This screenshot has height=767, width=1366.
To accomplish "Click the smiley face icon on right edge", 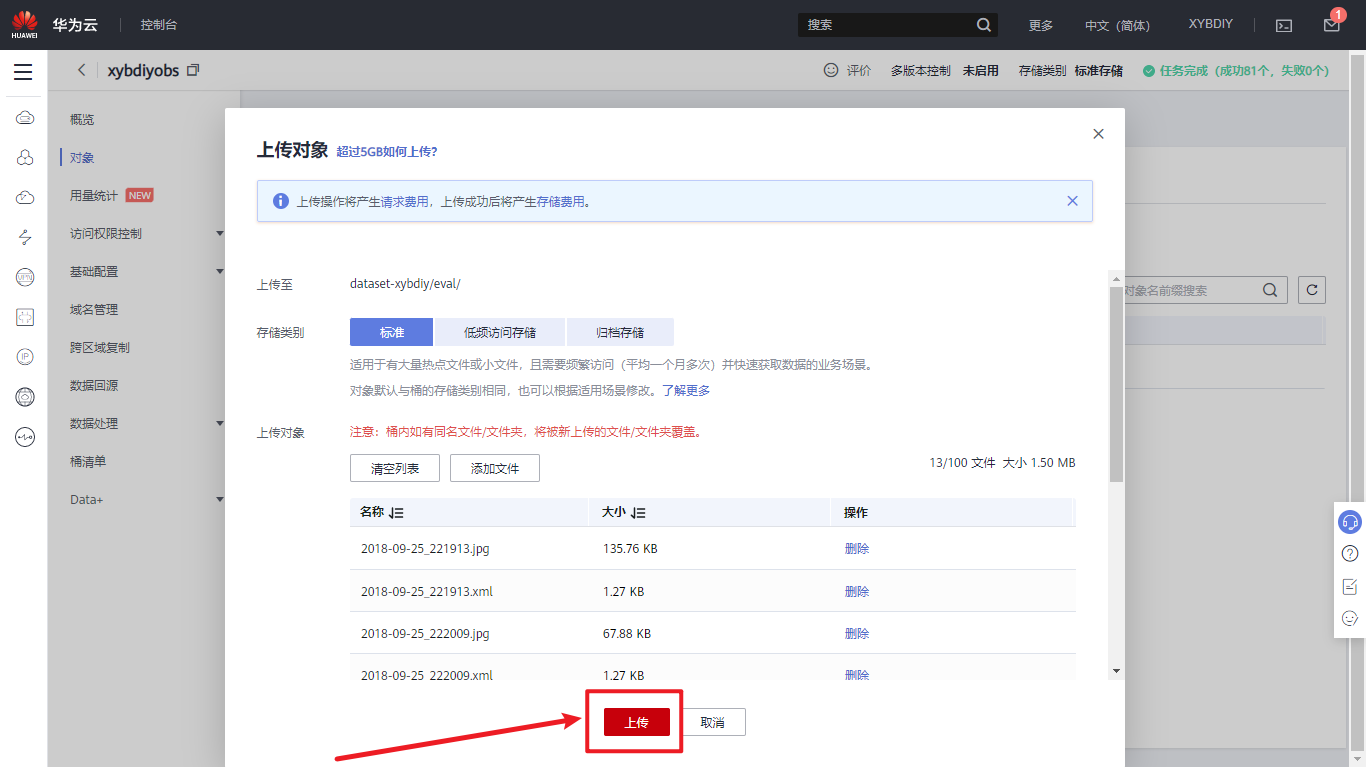I will coord(1350,618).
